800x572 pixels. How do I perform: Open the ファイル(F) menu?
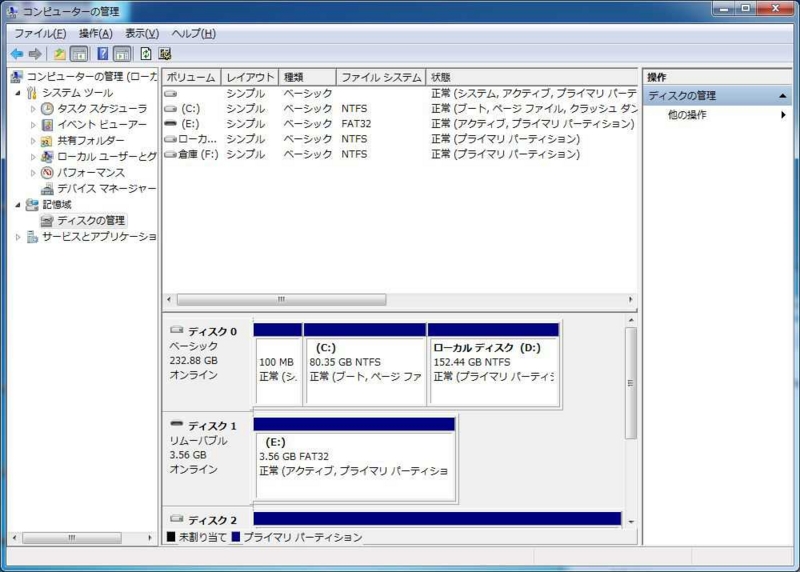pyautogui.click(x=40, y=34)
